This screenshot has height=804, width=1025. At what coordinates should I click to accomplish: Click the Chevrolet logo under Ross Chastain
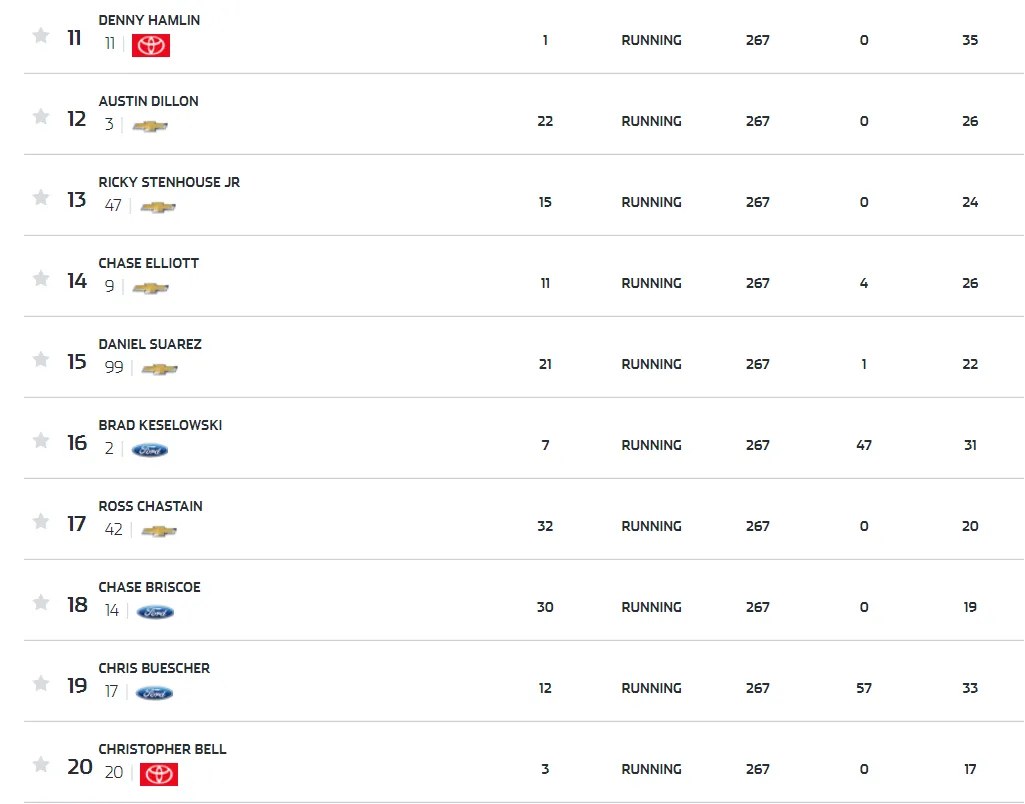point(158,531)
